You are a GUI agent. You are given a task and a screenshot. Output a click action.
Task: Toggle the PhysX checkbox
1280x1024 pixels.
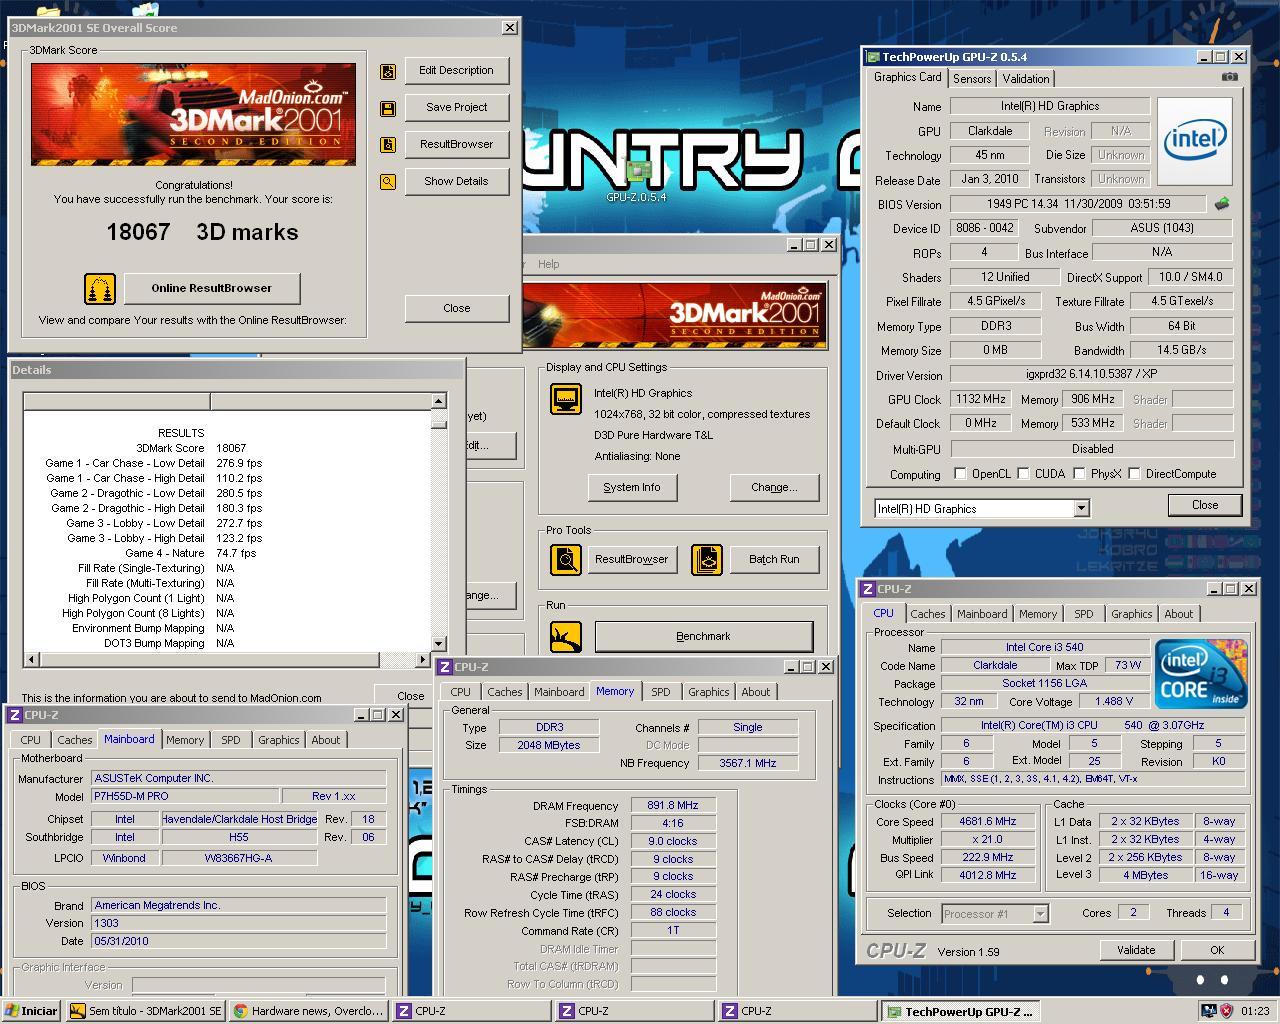pos(1079,474)
